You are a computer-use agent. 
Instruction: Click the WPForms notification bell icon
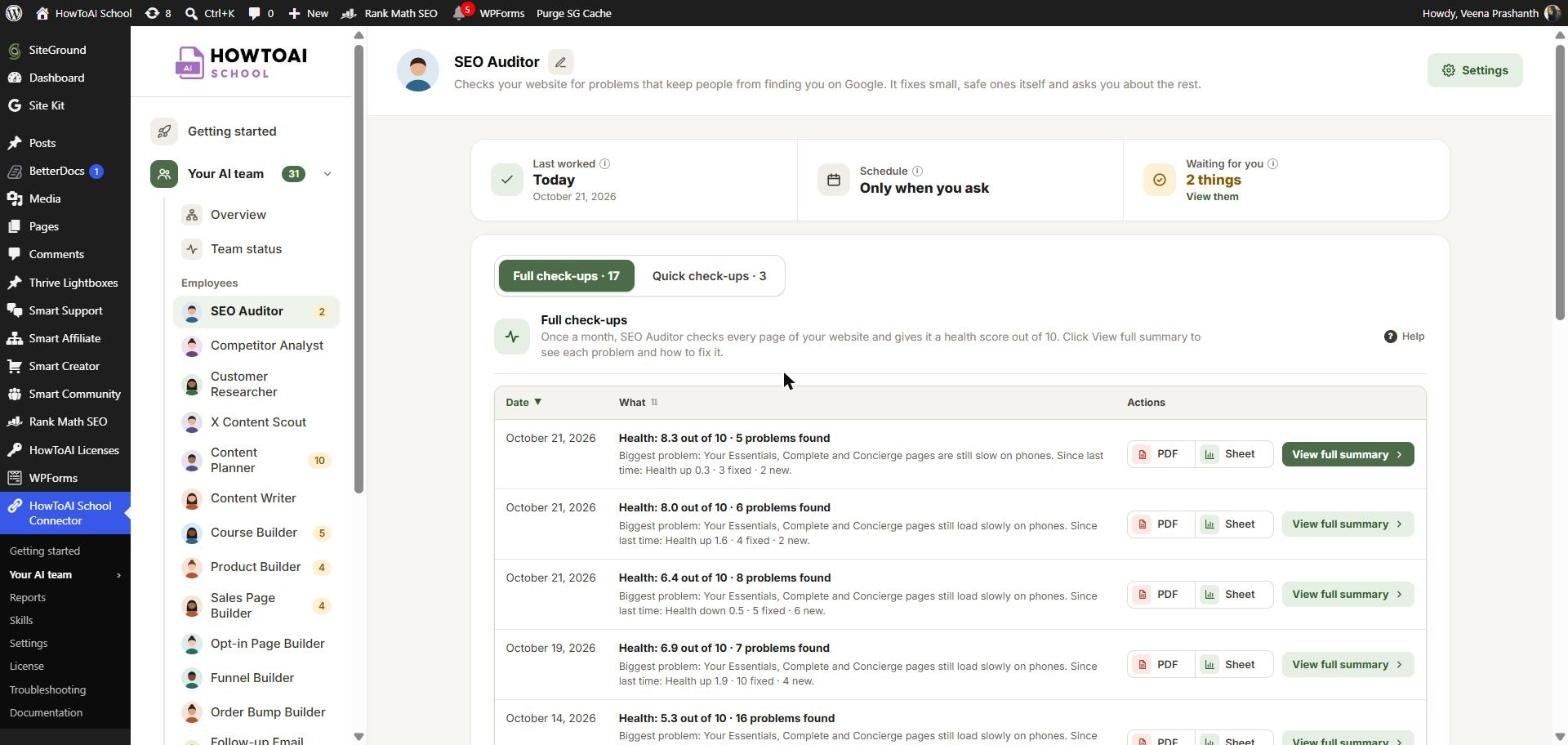point(460,13)
